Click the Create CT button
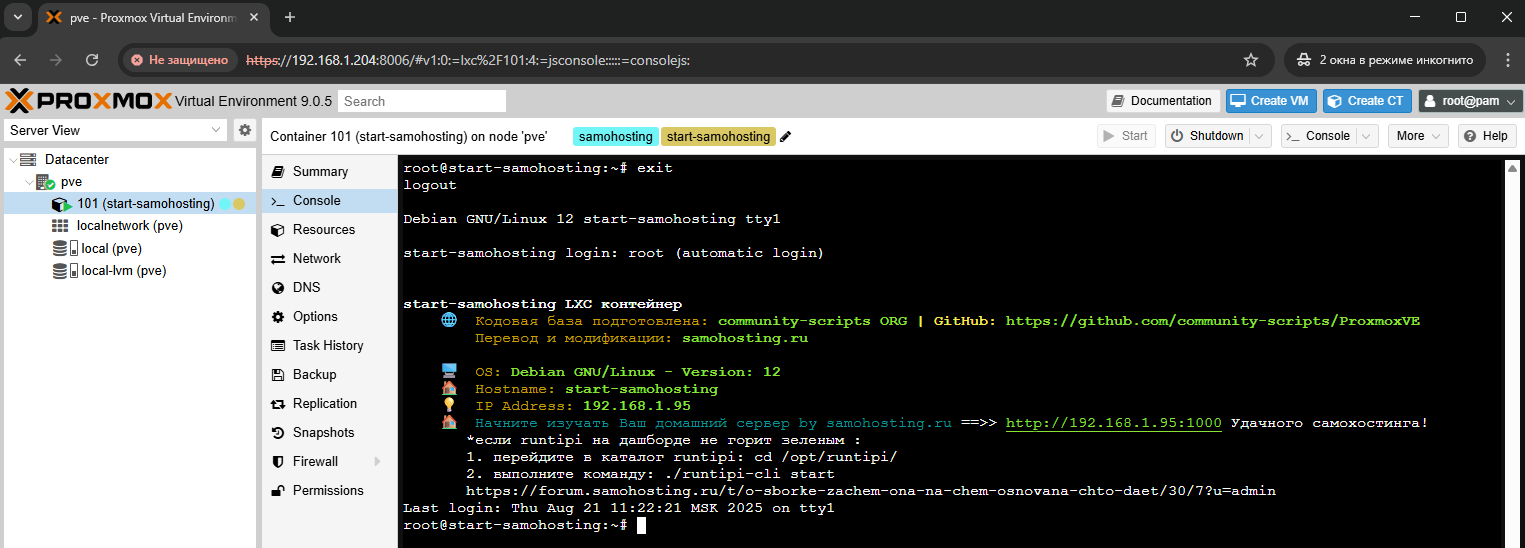This screenshot has height=548, width=1525. [x=1366, y=101]
